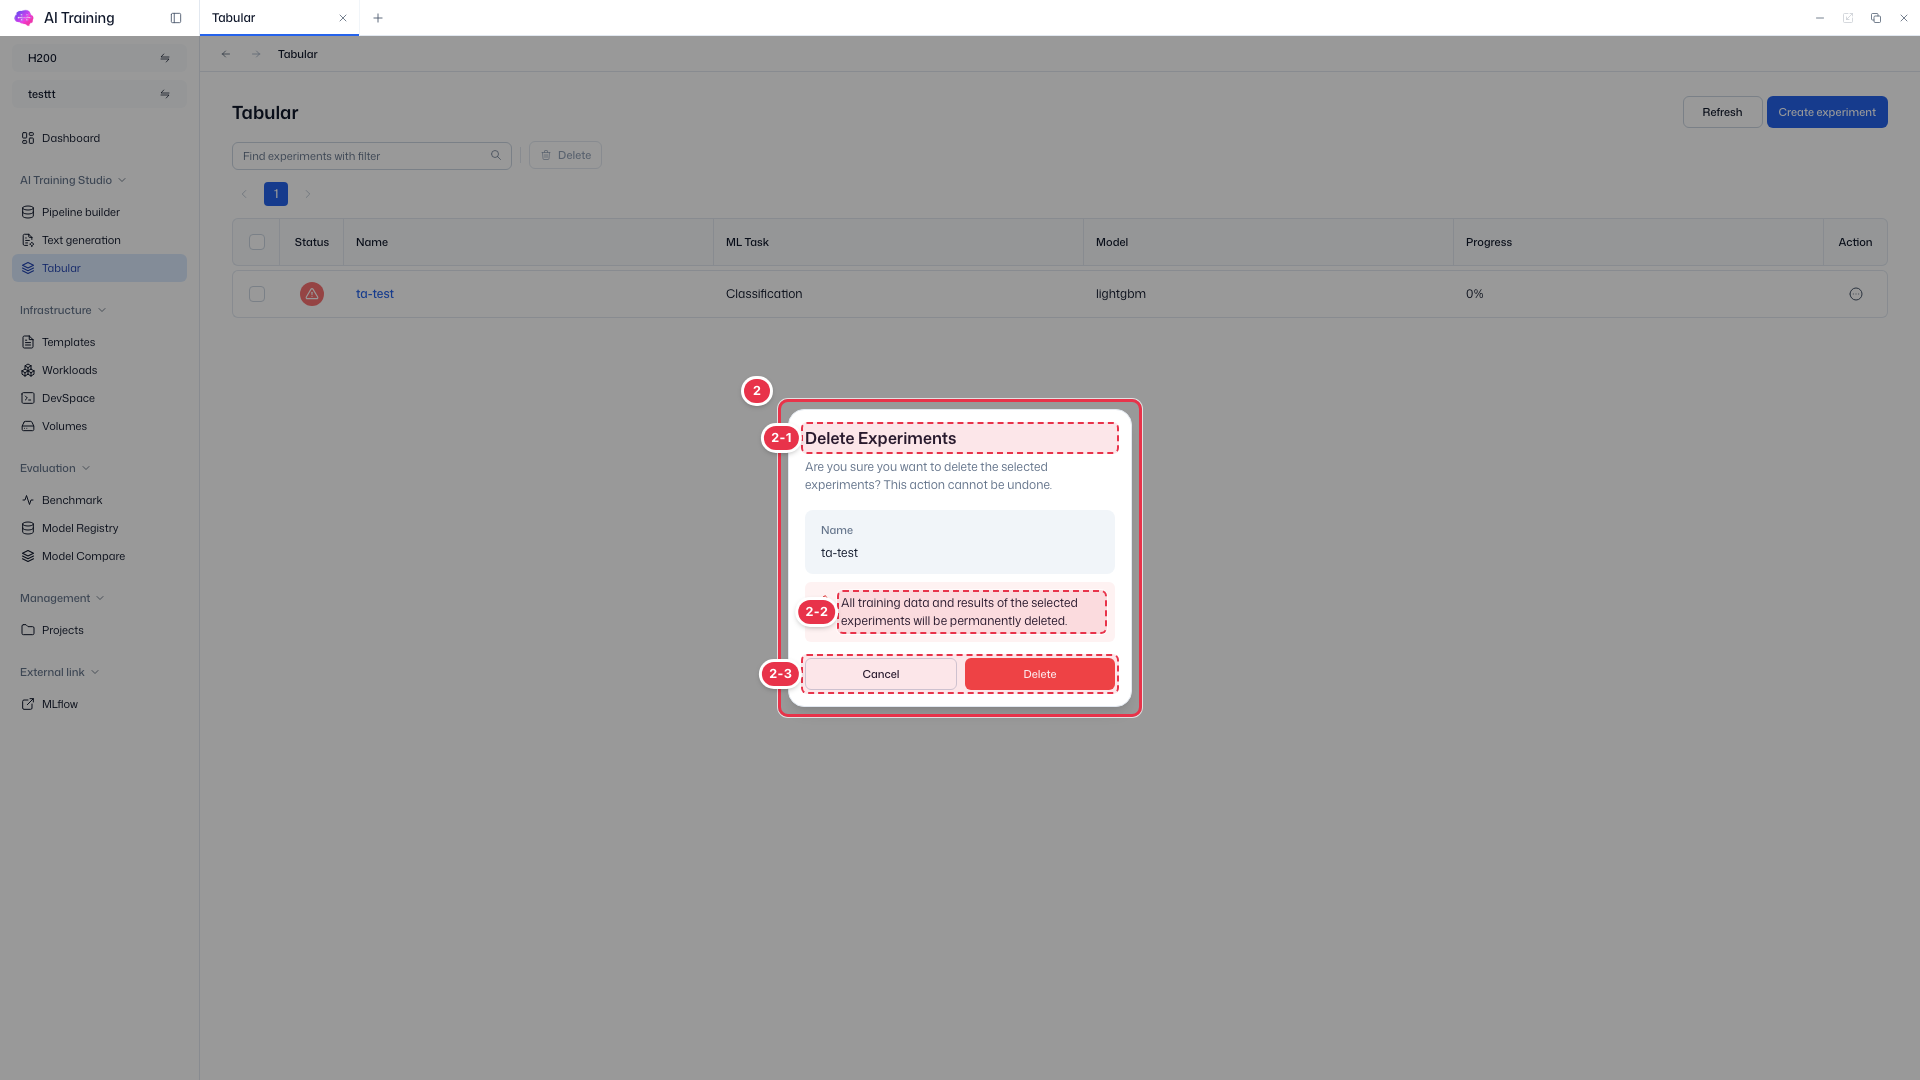
Task: Collapse External link section
Action: tap(59, 672)
